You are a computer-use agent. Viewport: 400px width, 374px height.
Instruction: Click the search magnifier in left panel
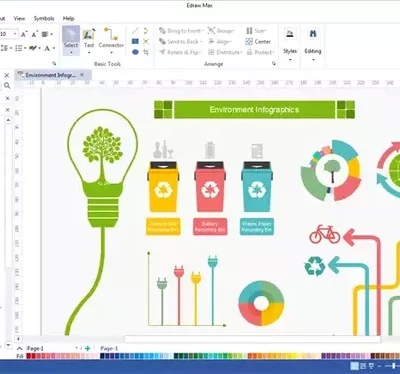7,86
